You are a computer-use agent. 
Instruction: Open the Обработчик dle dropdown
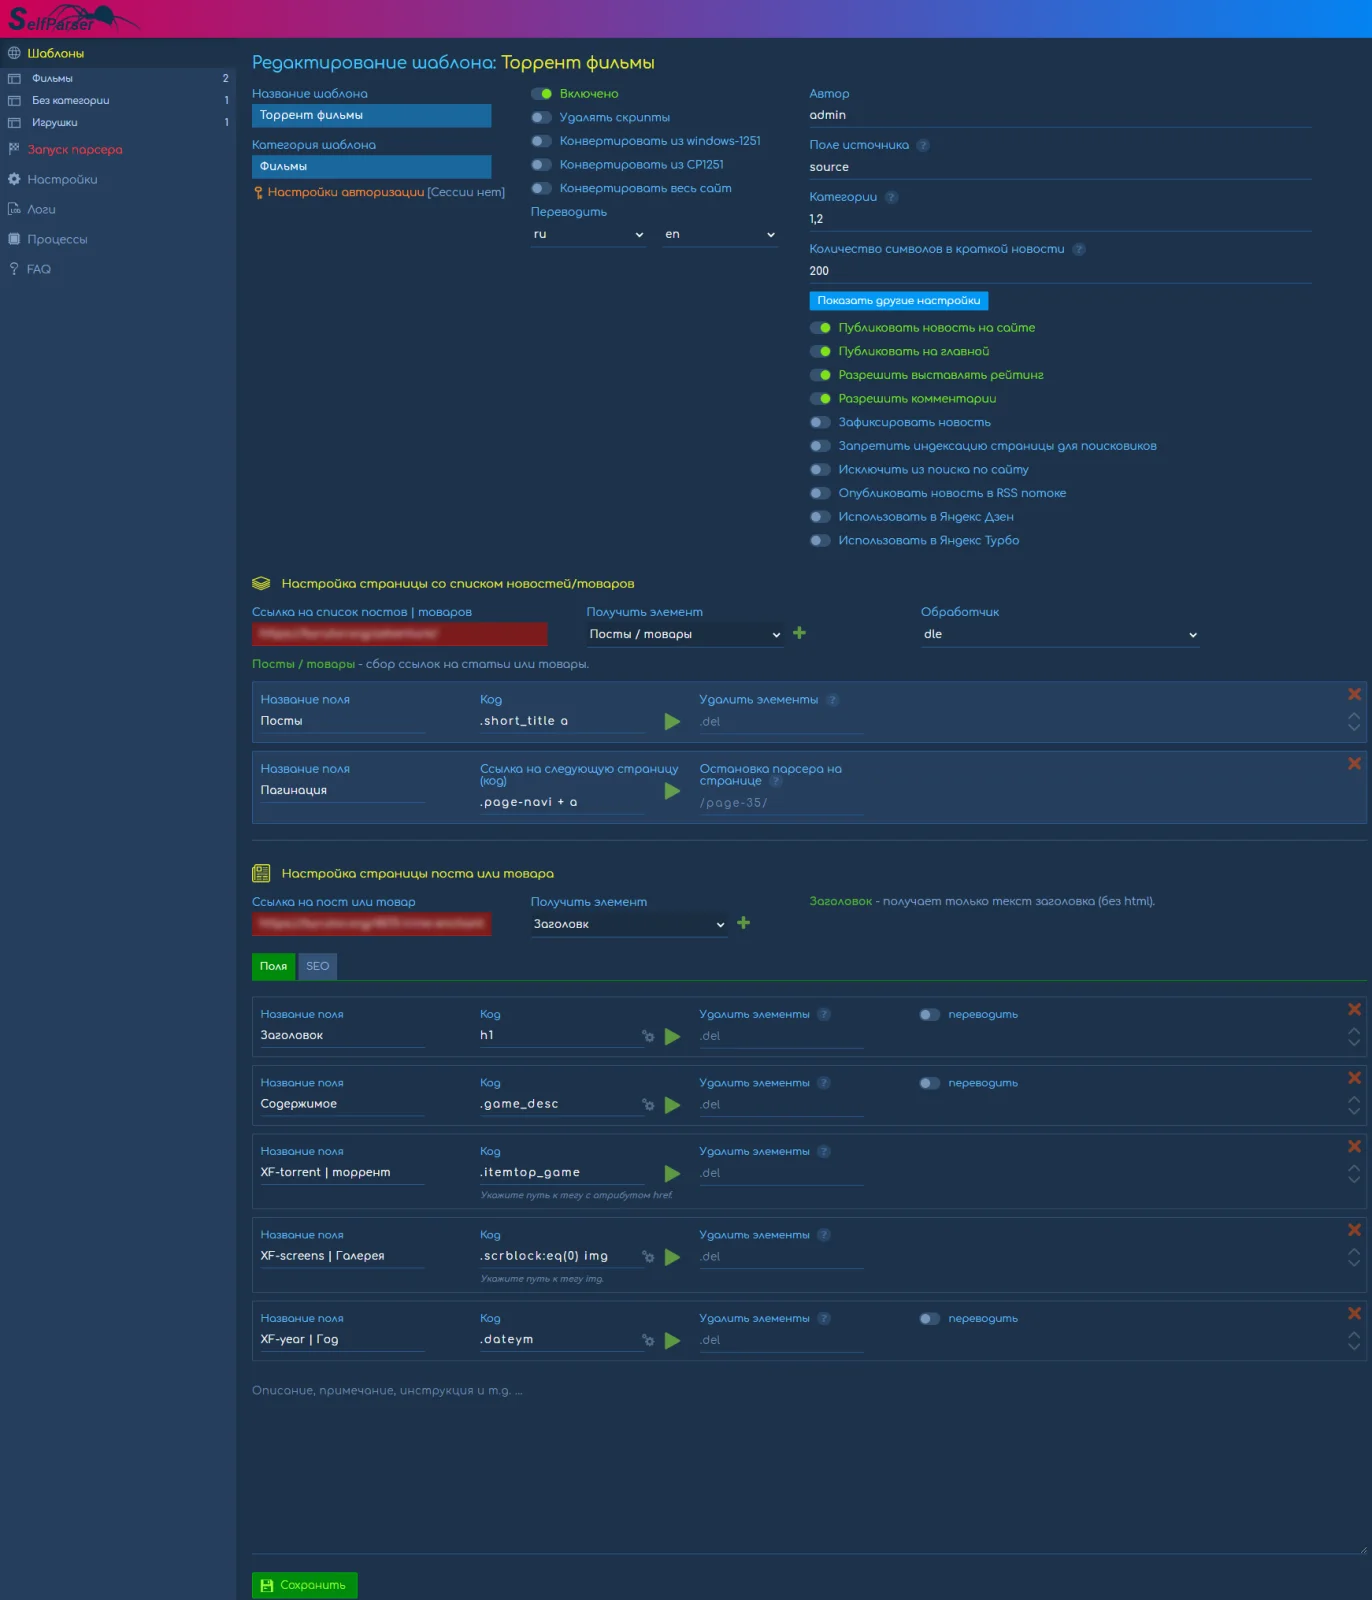(x=1059, y=635)
